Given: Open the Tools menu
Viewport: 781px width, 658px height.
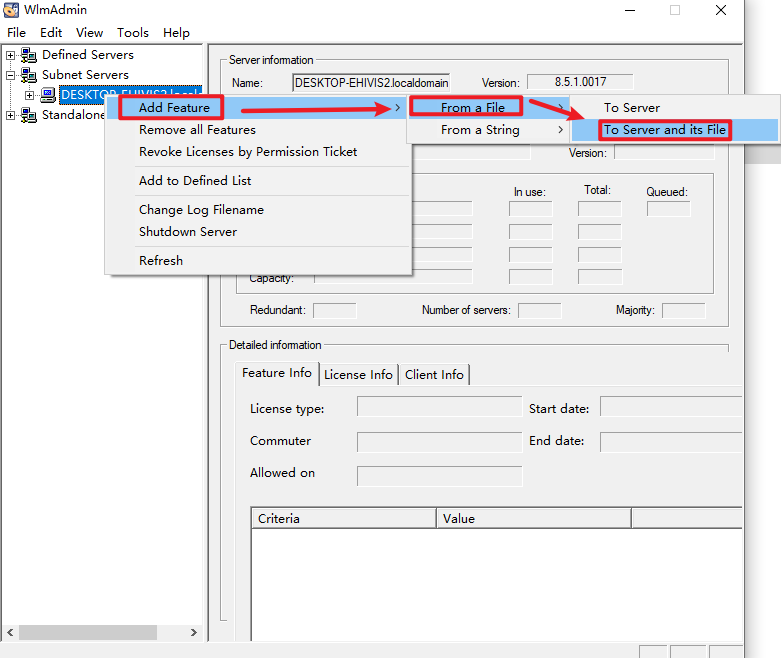Looking at the screenshot, I should [x=132, y=32].
